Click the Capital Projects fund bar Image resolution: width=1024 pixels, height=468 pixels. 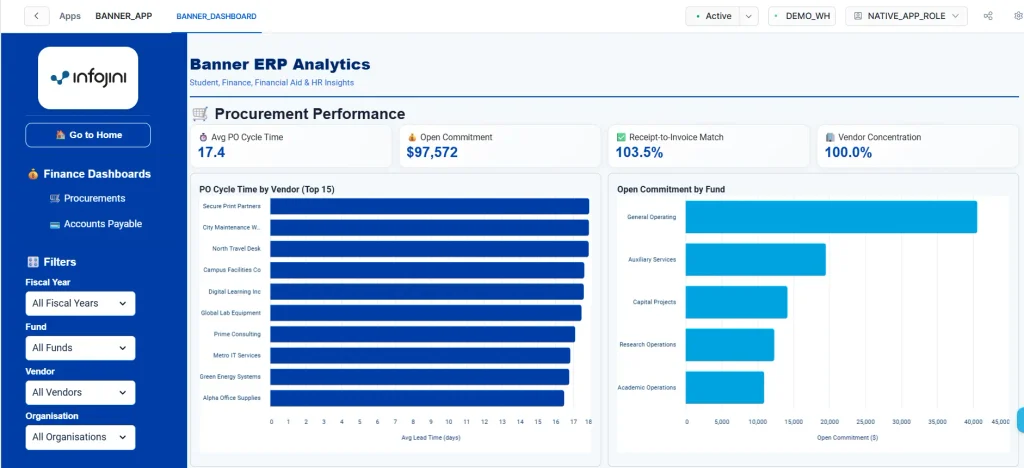tap(736, 302)
